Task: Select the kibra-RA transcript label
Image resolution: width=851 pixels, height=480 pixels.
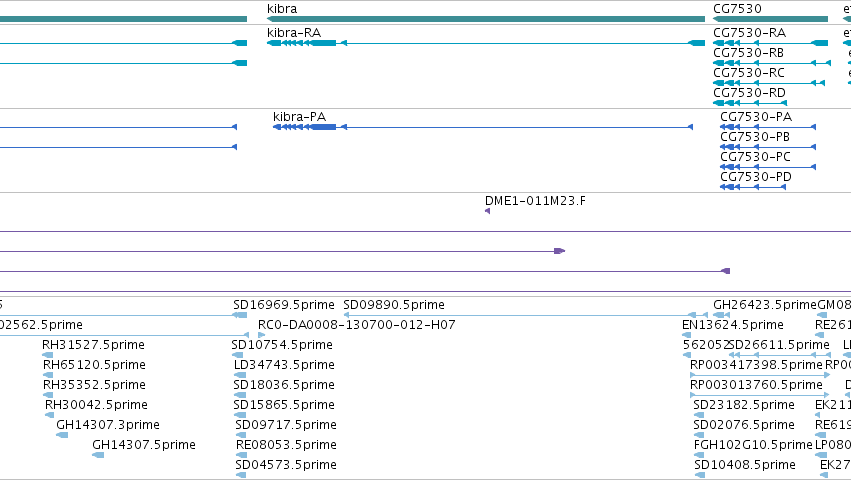Action: tap(294, 33)
